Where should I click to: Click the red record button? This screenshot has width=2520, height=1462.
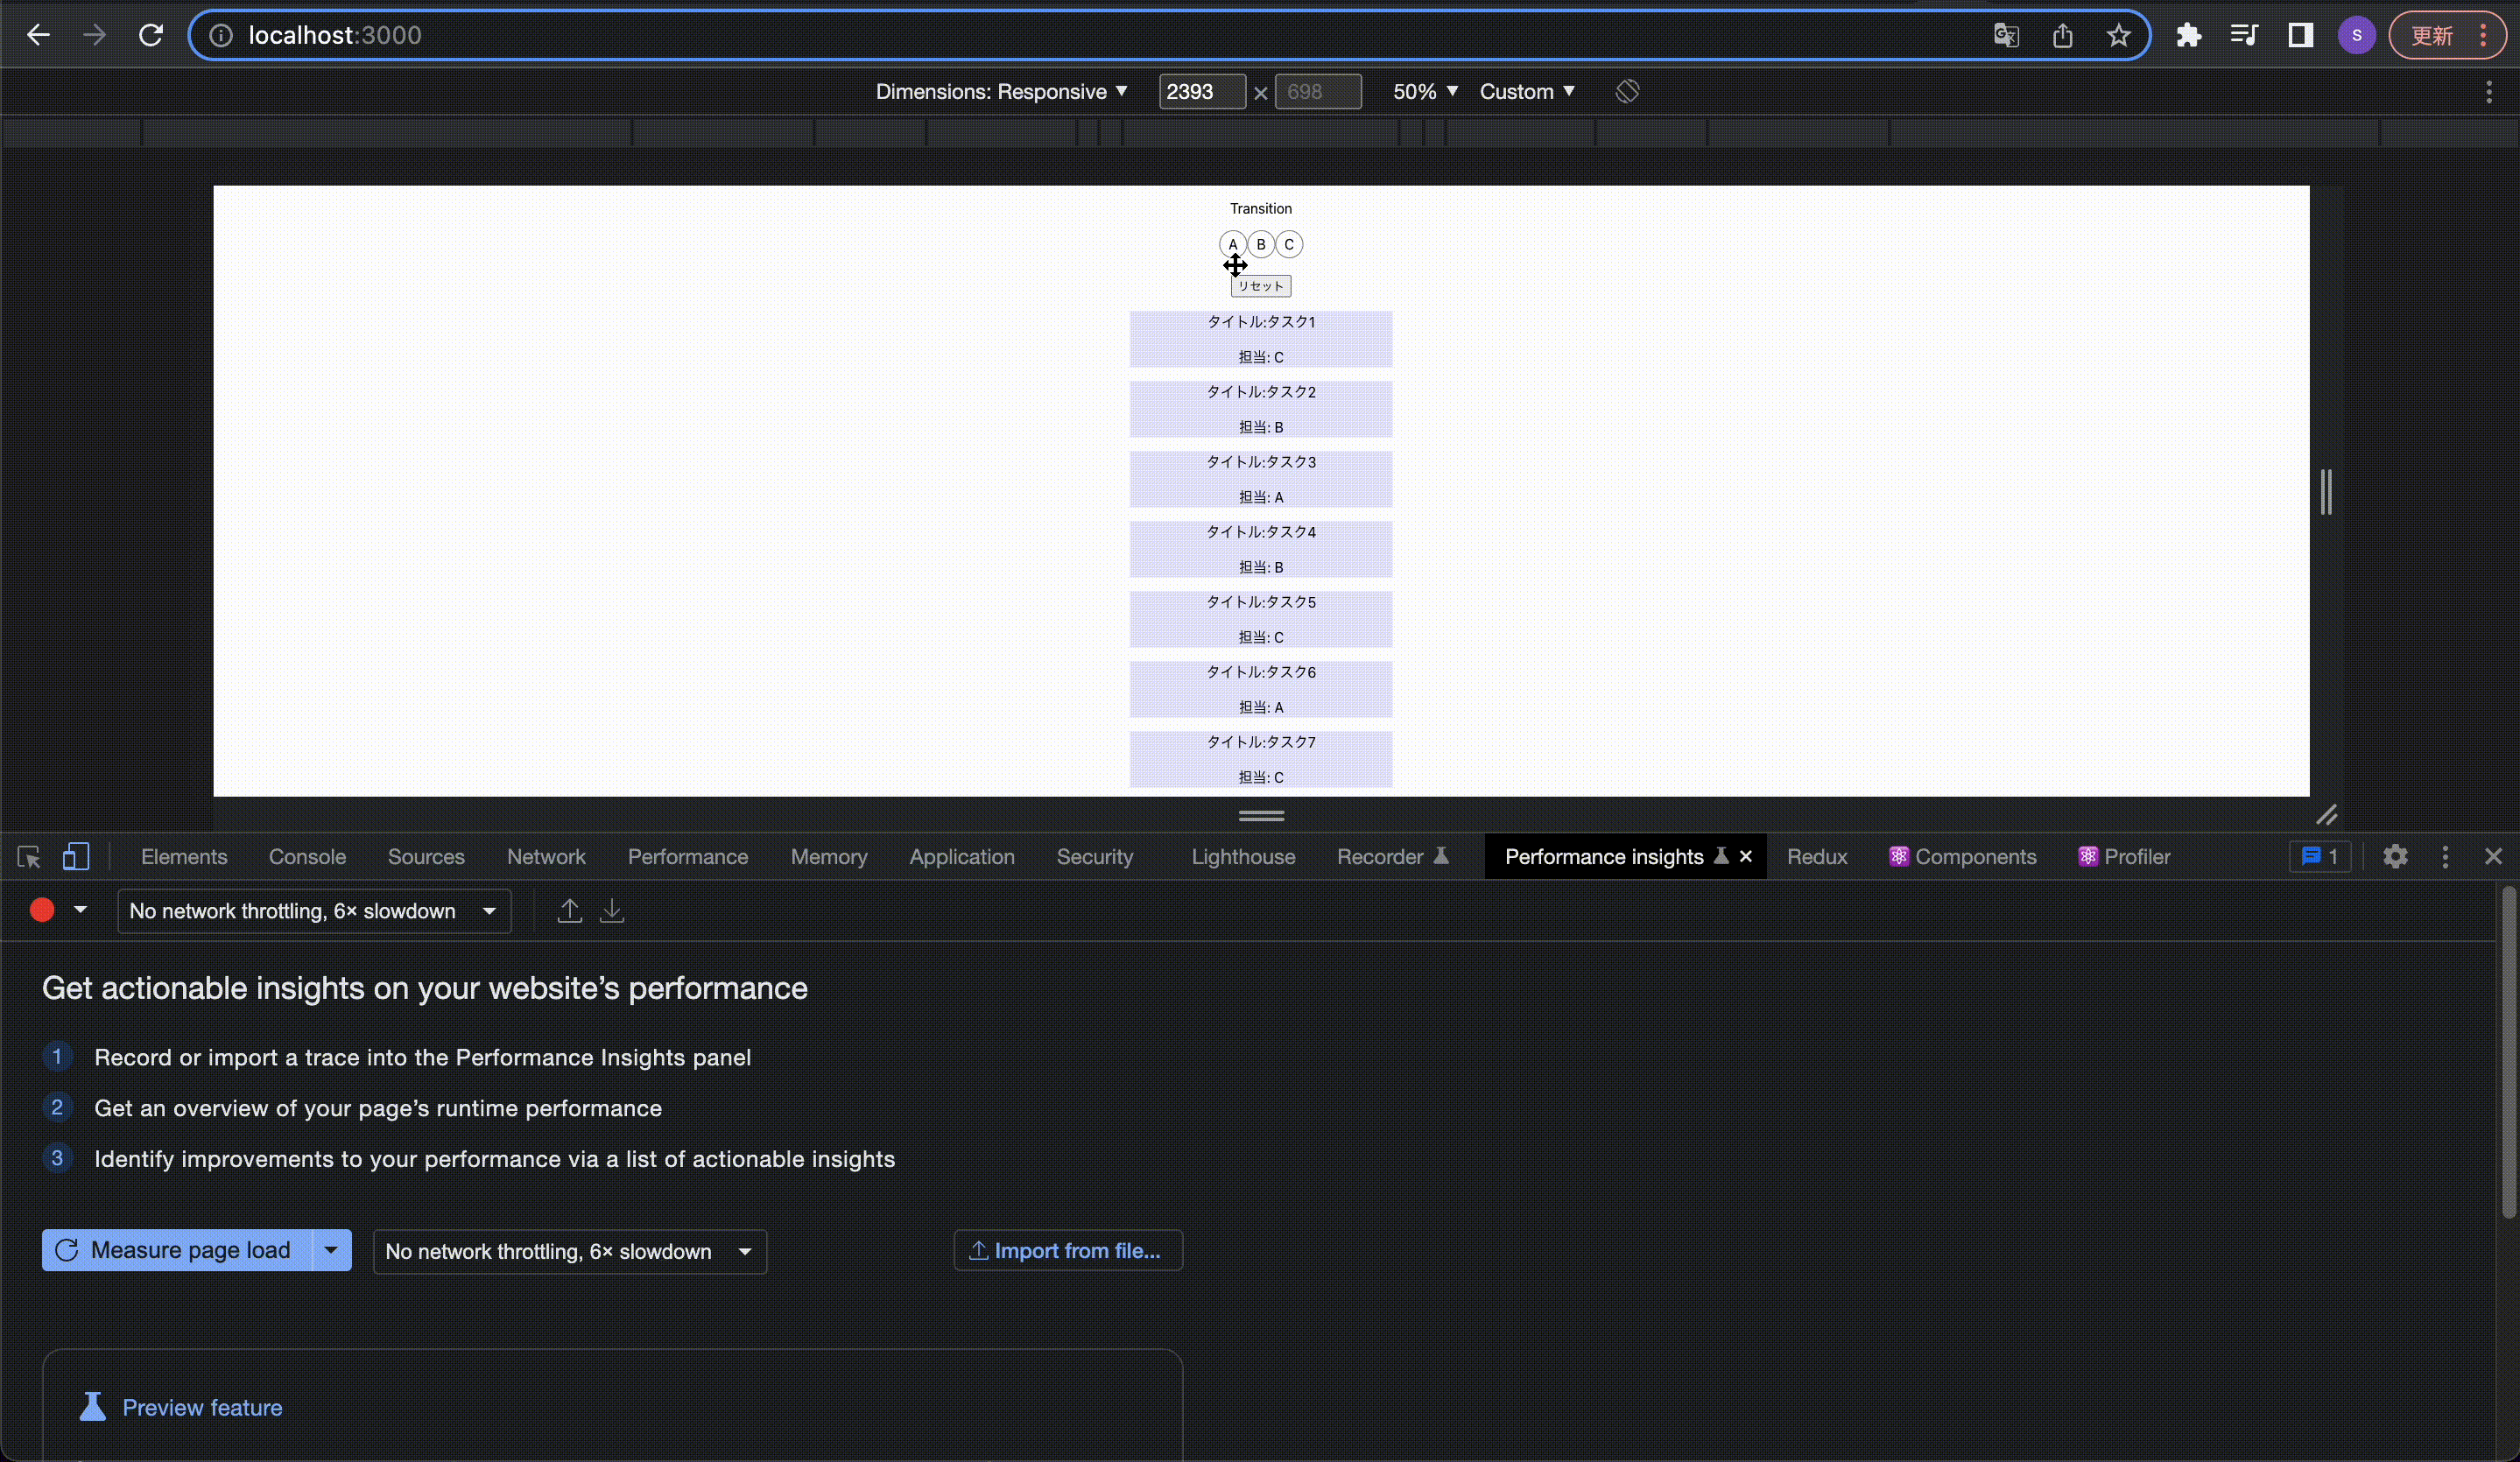click(42, 910)
